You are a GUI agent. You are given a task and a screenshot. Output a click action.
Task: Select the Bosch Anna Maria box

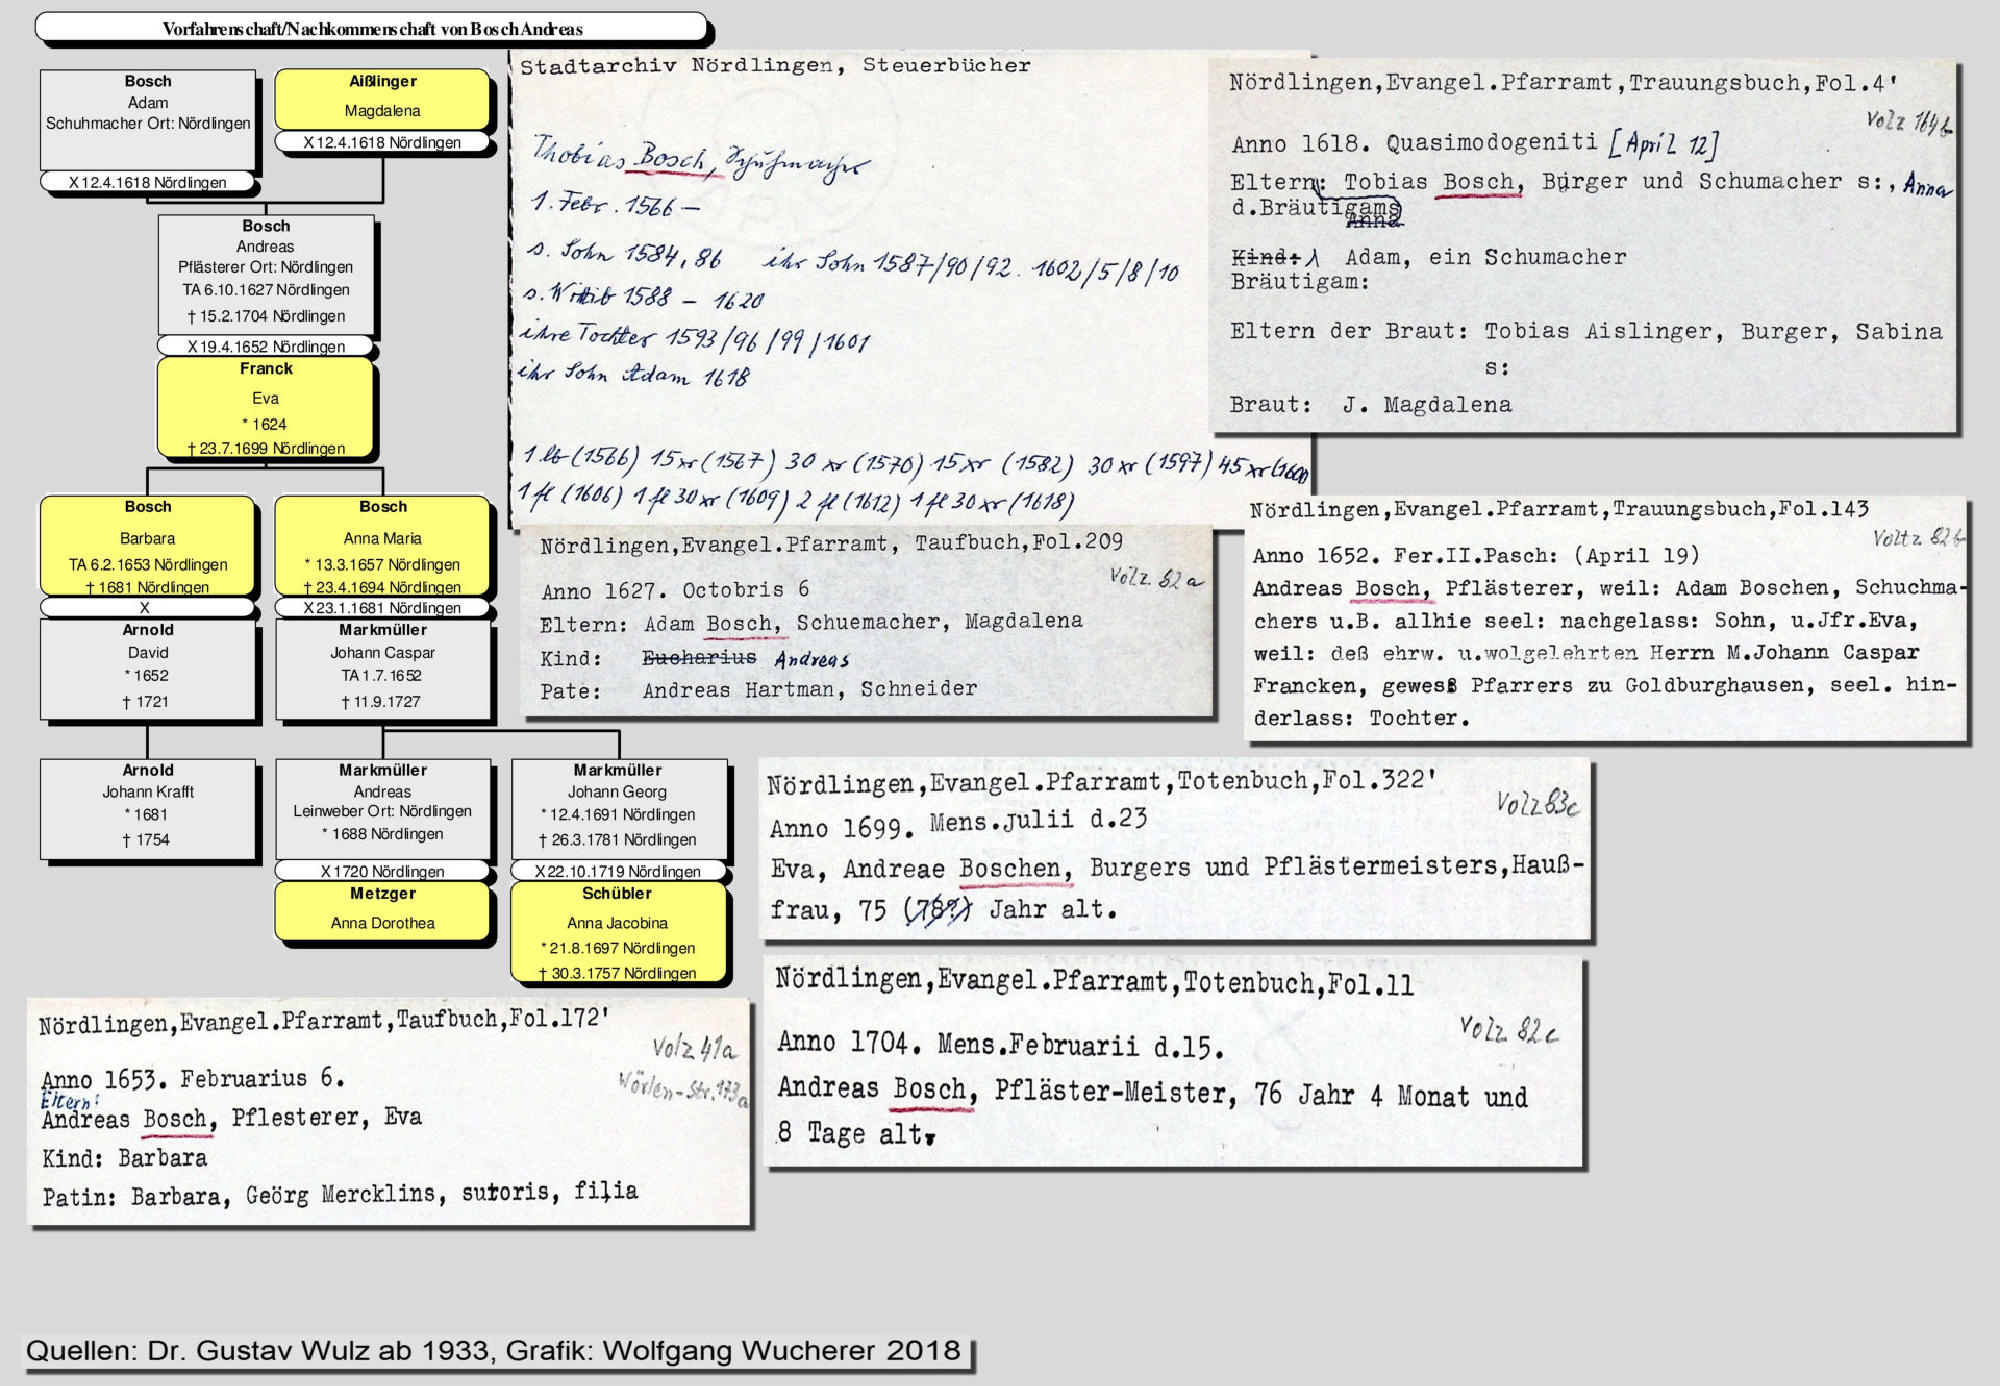[383, 545]
